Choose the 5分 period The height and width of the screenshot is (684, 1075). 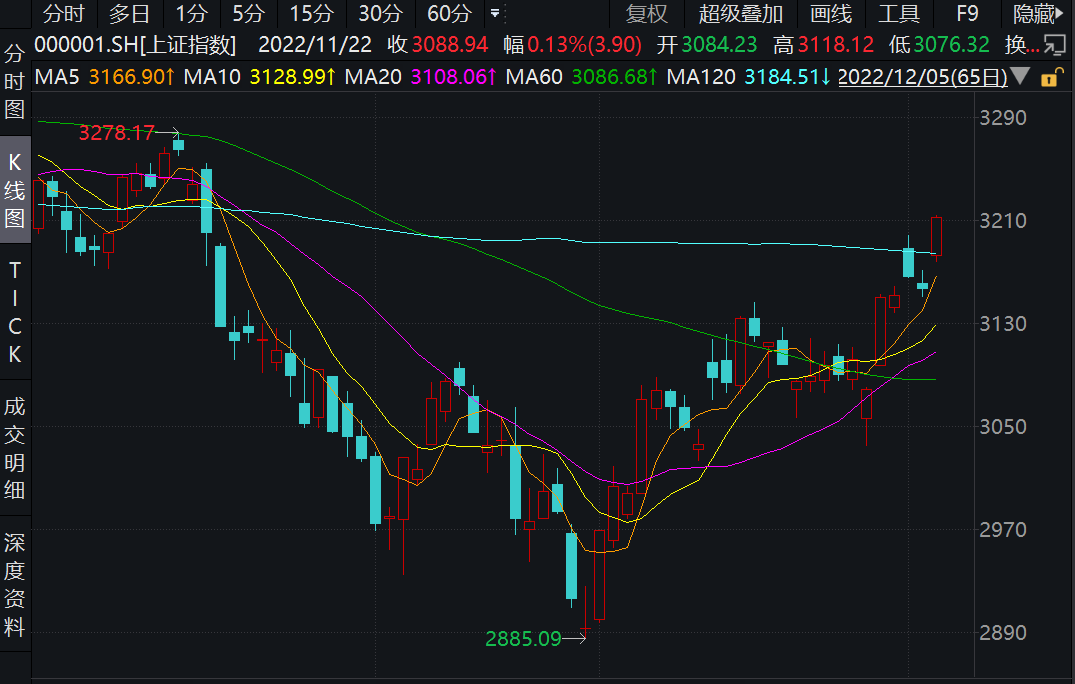point(248,14)
